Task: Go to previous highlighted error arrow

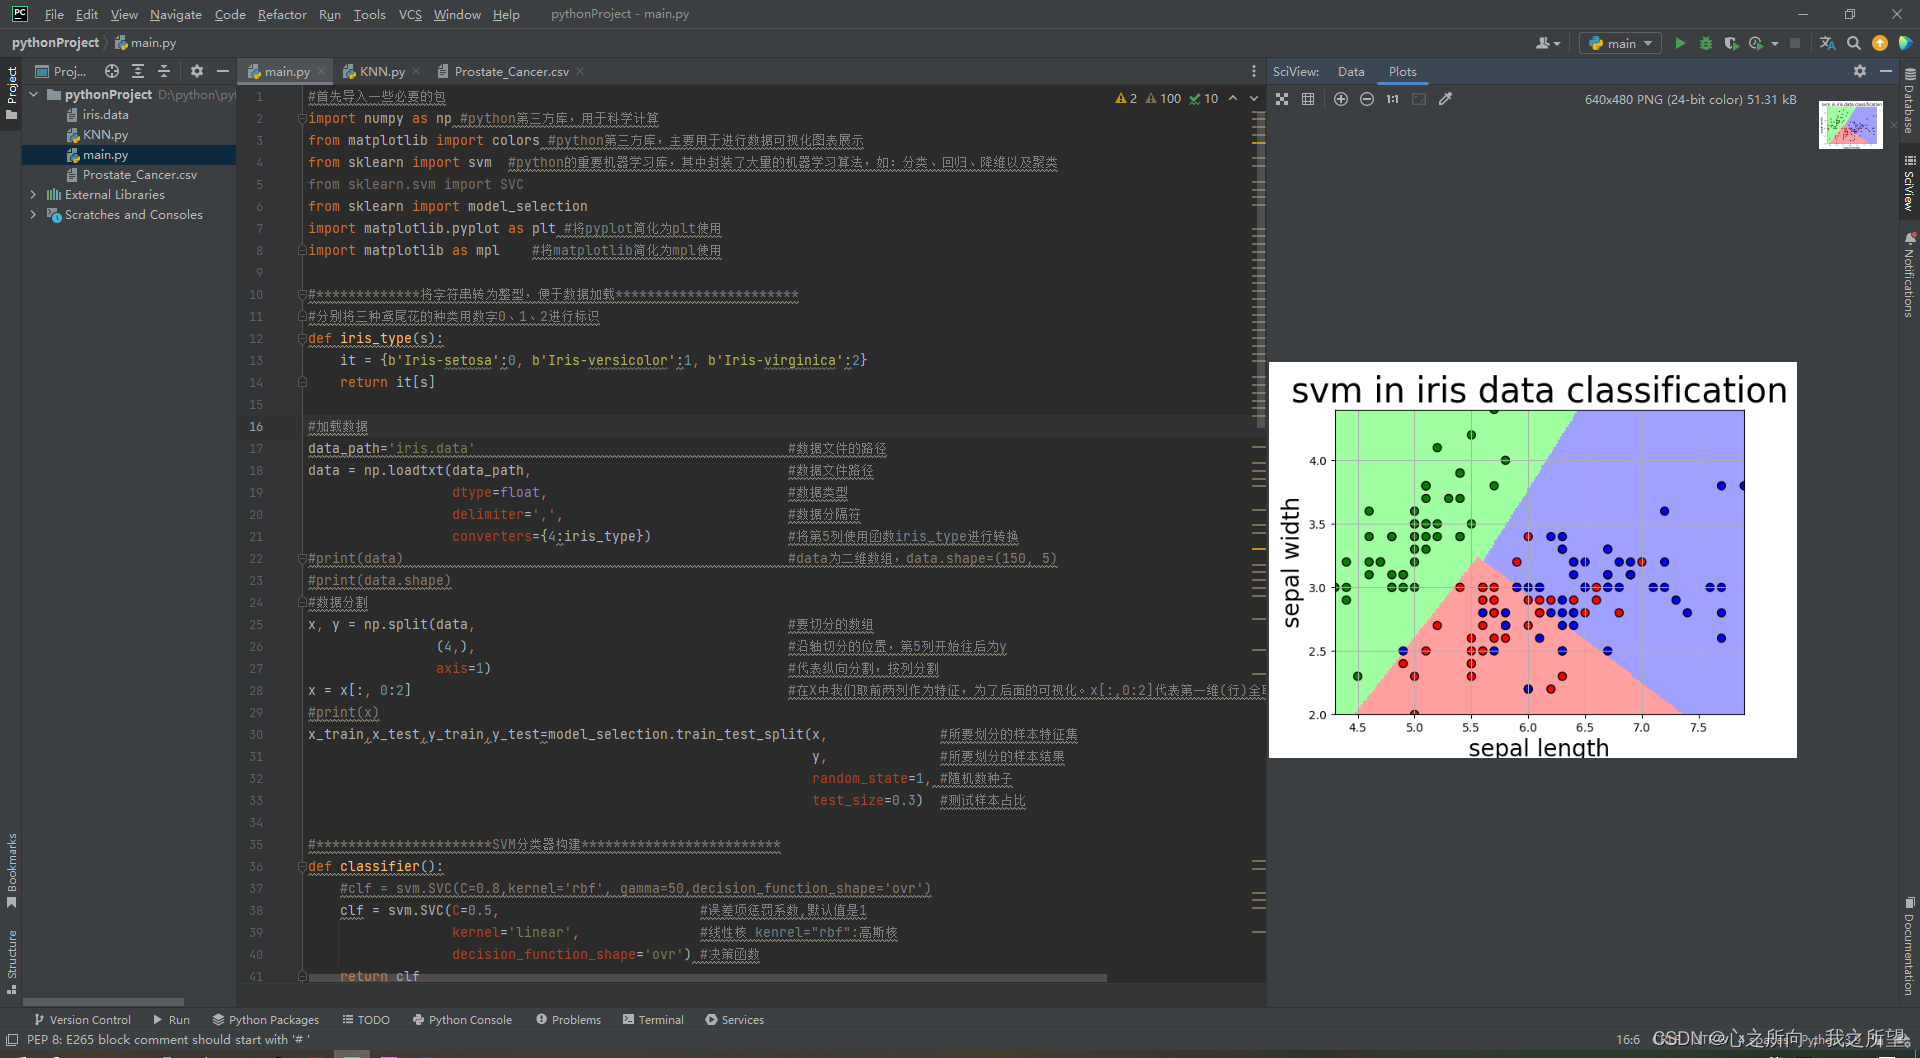Action: (x=1233, y=98)
